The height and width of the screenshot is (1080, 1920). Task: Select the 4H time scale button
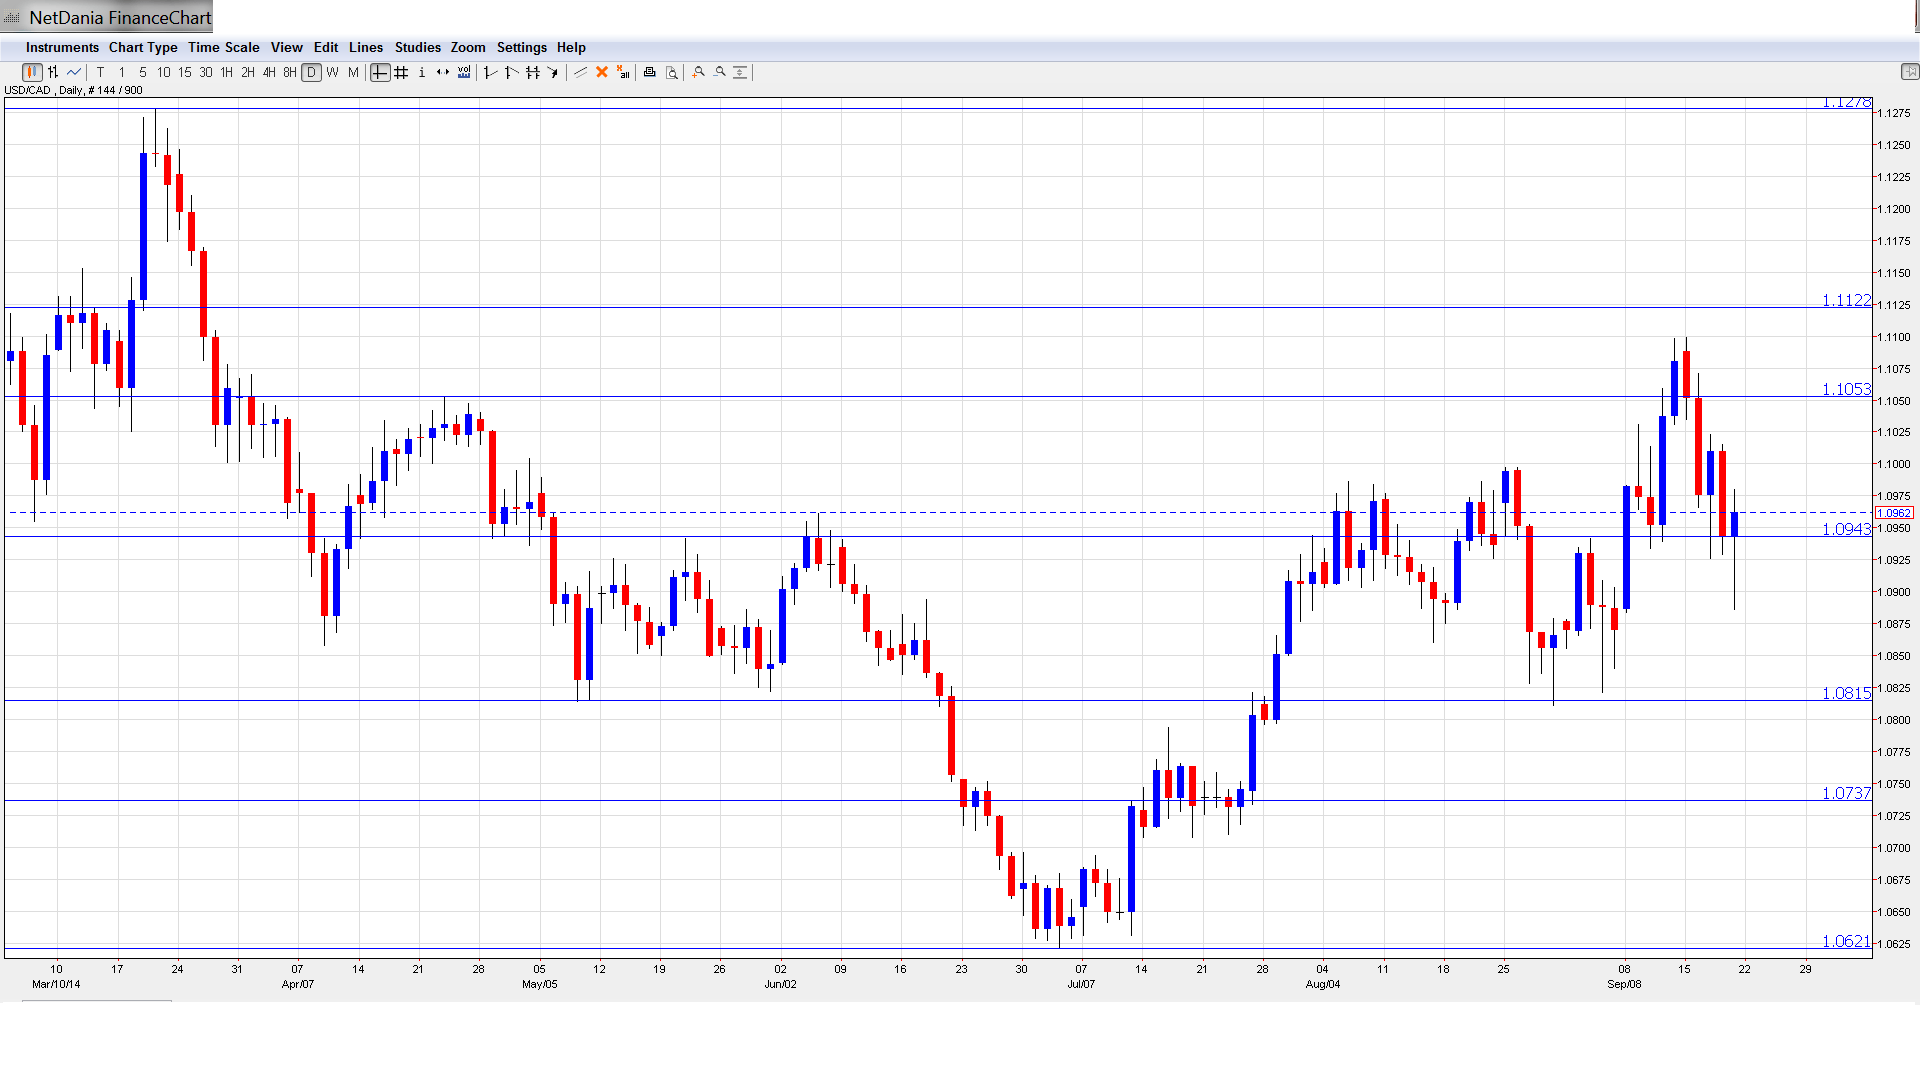[x=269, y=72]
